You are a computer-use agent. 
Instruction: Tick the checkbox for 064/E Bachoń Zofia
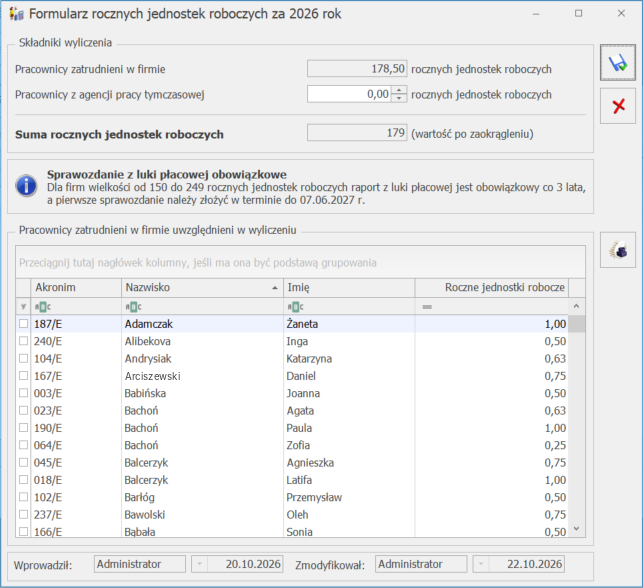[x=23, y=445]
